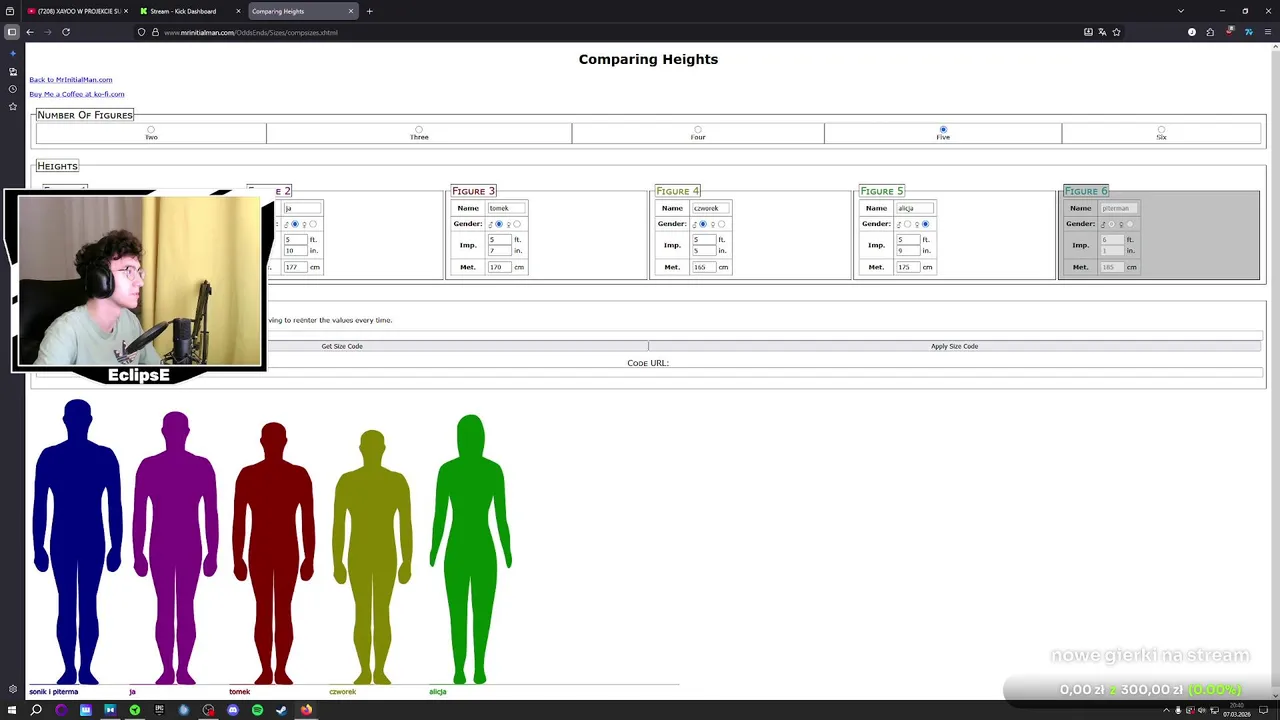Click the Code URL text field
The image size is (1280, 720).
pyautogui.click(x=648, y=374)
